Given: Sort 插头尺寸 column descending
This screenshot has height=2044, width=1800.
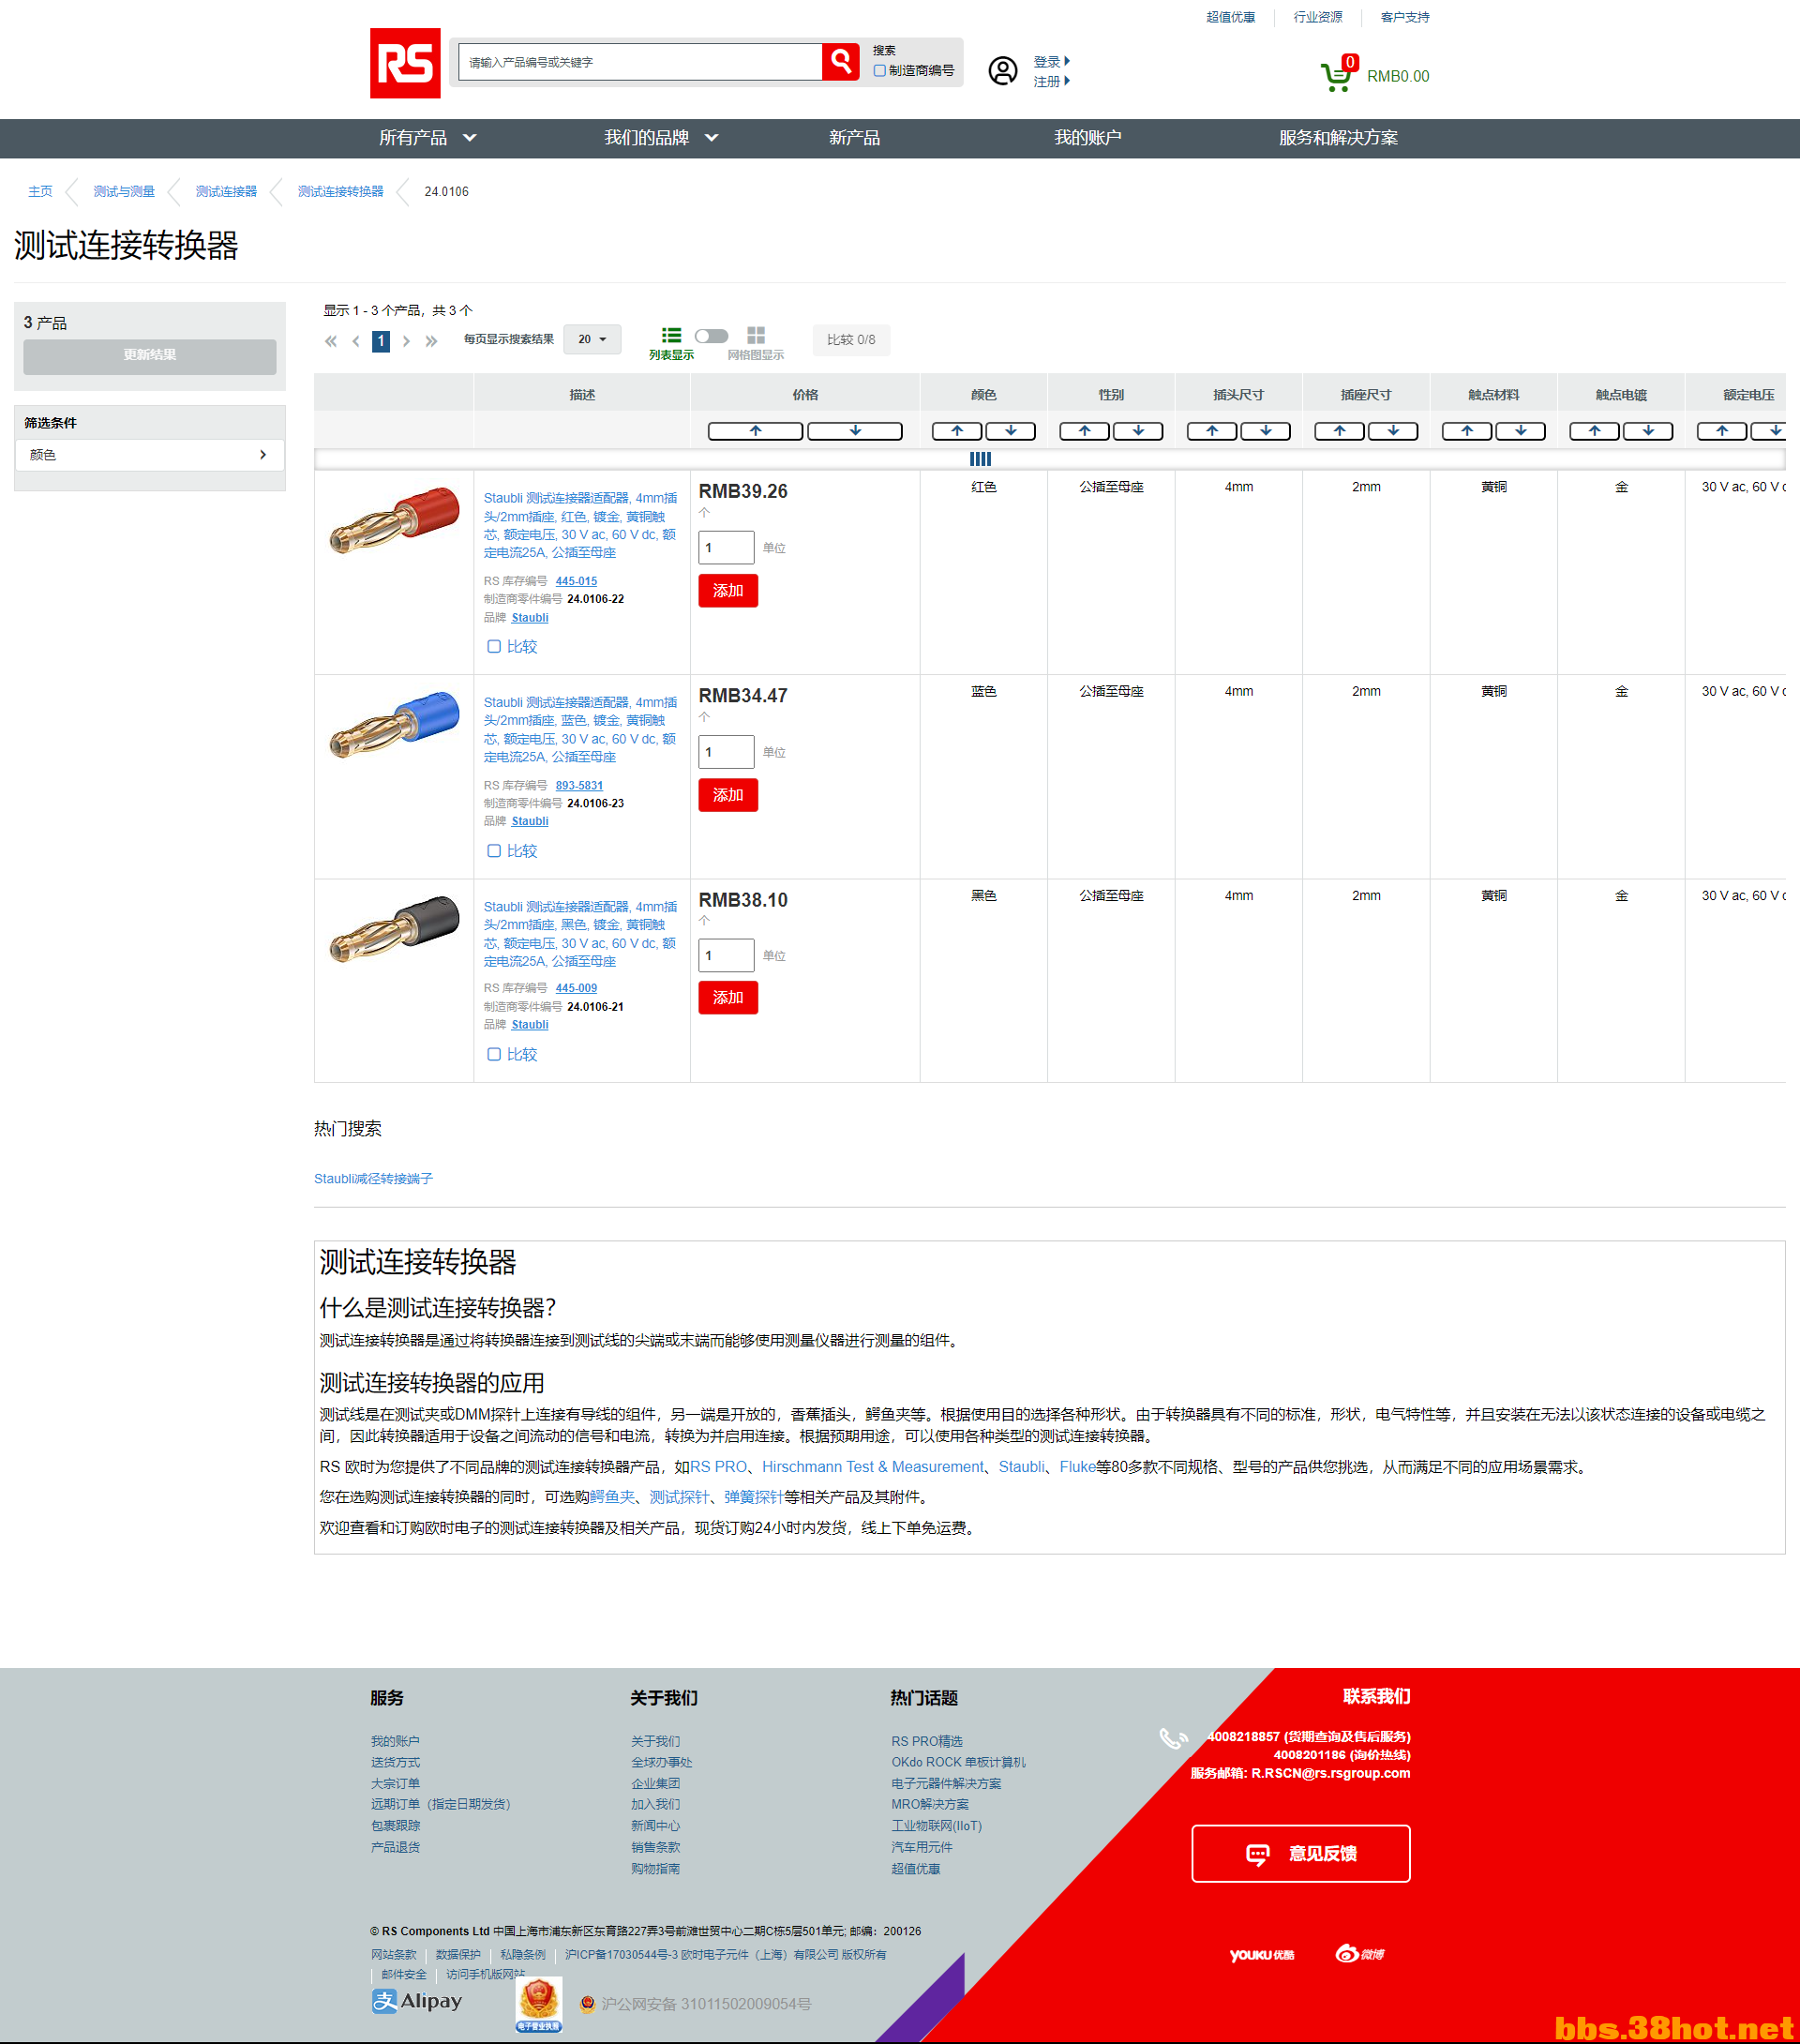Looking at the screenshot, I should (1266, 431).
